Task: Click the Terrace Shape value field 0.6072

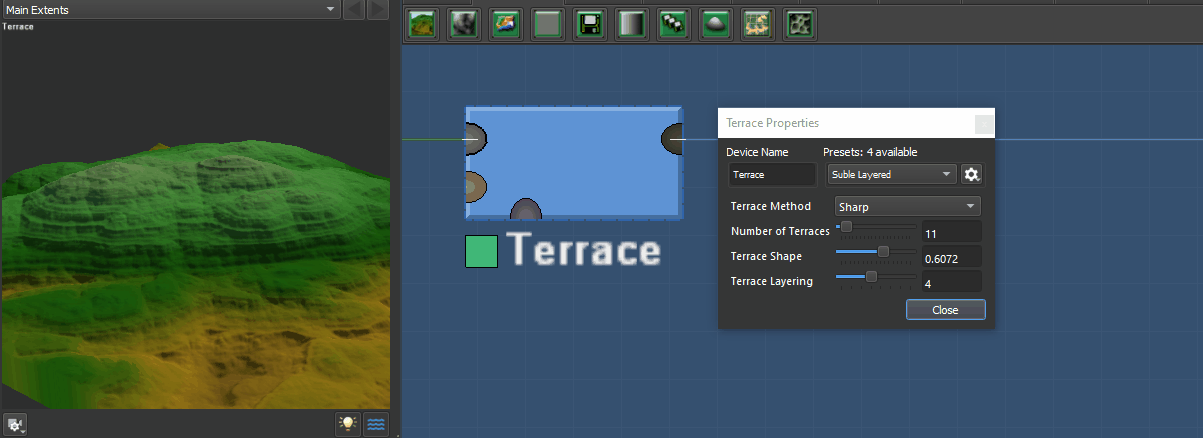Action: coord(951,258)
